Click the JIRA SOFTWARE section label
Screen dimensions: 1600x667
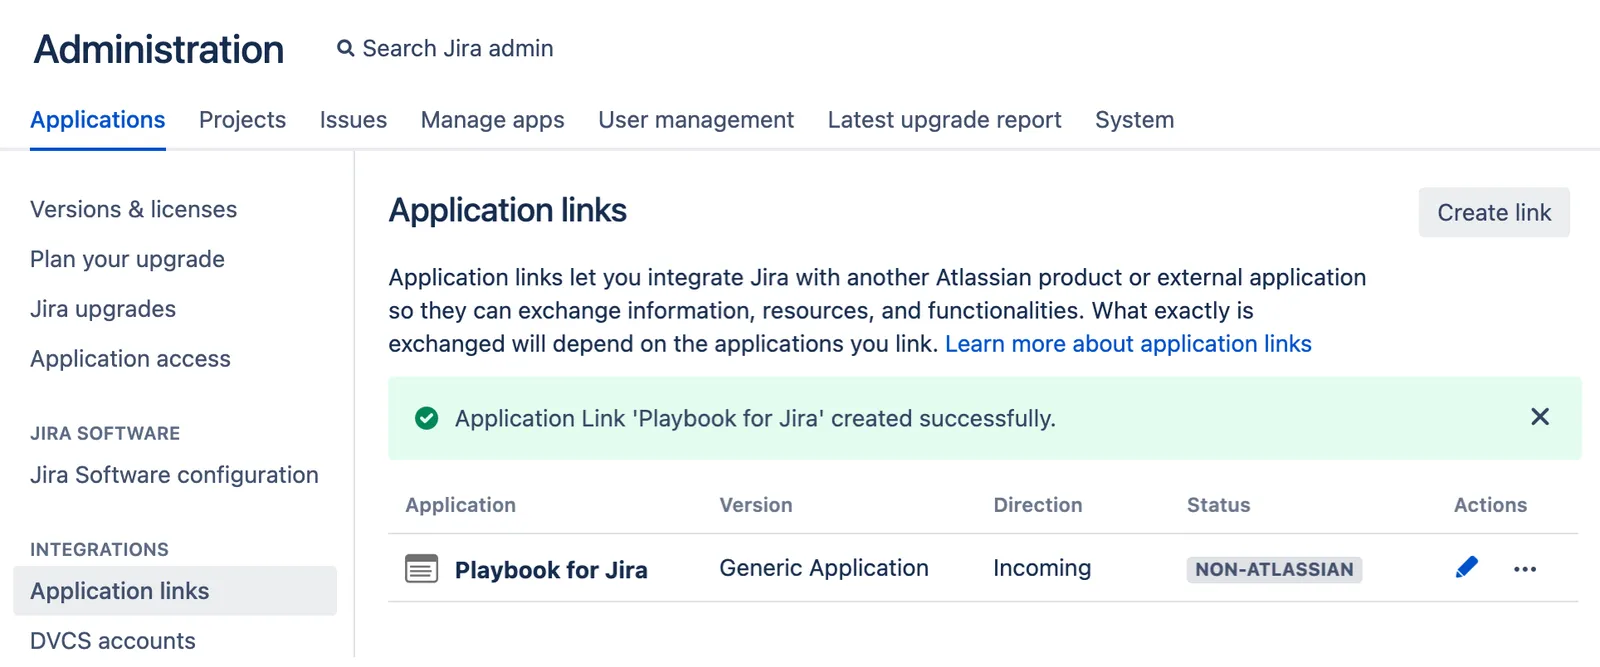[105, 433]
